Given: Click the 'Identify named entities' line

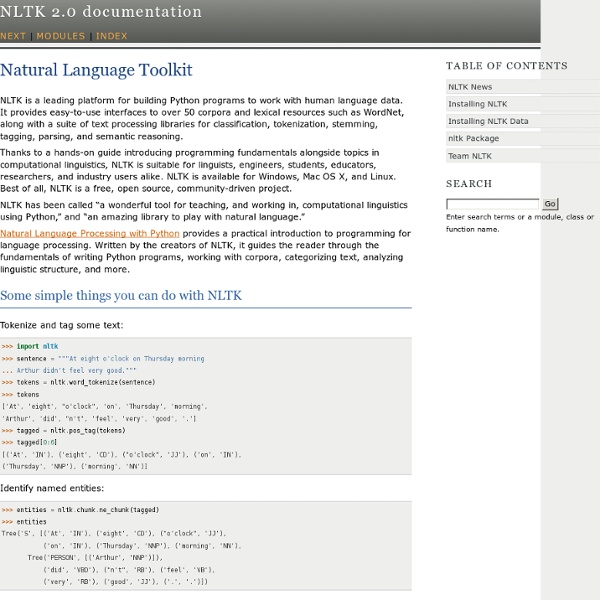Looking at the screenshot, I should [x=52, y=488].
